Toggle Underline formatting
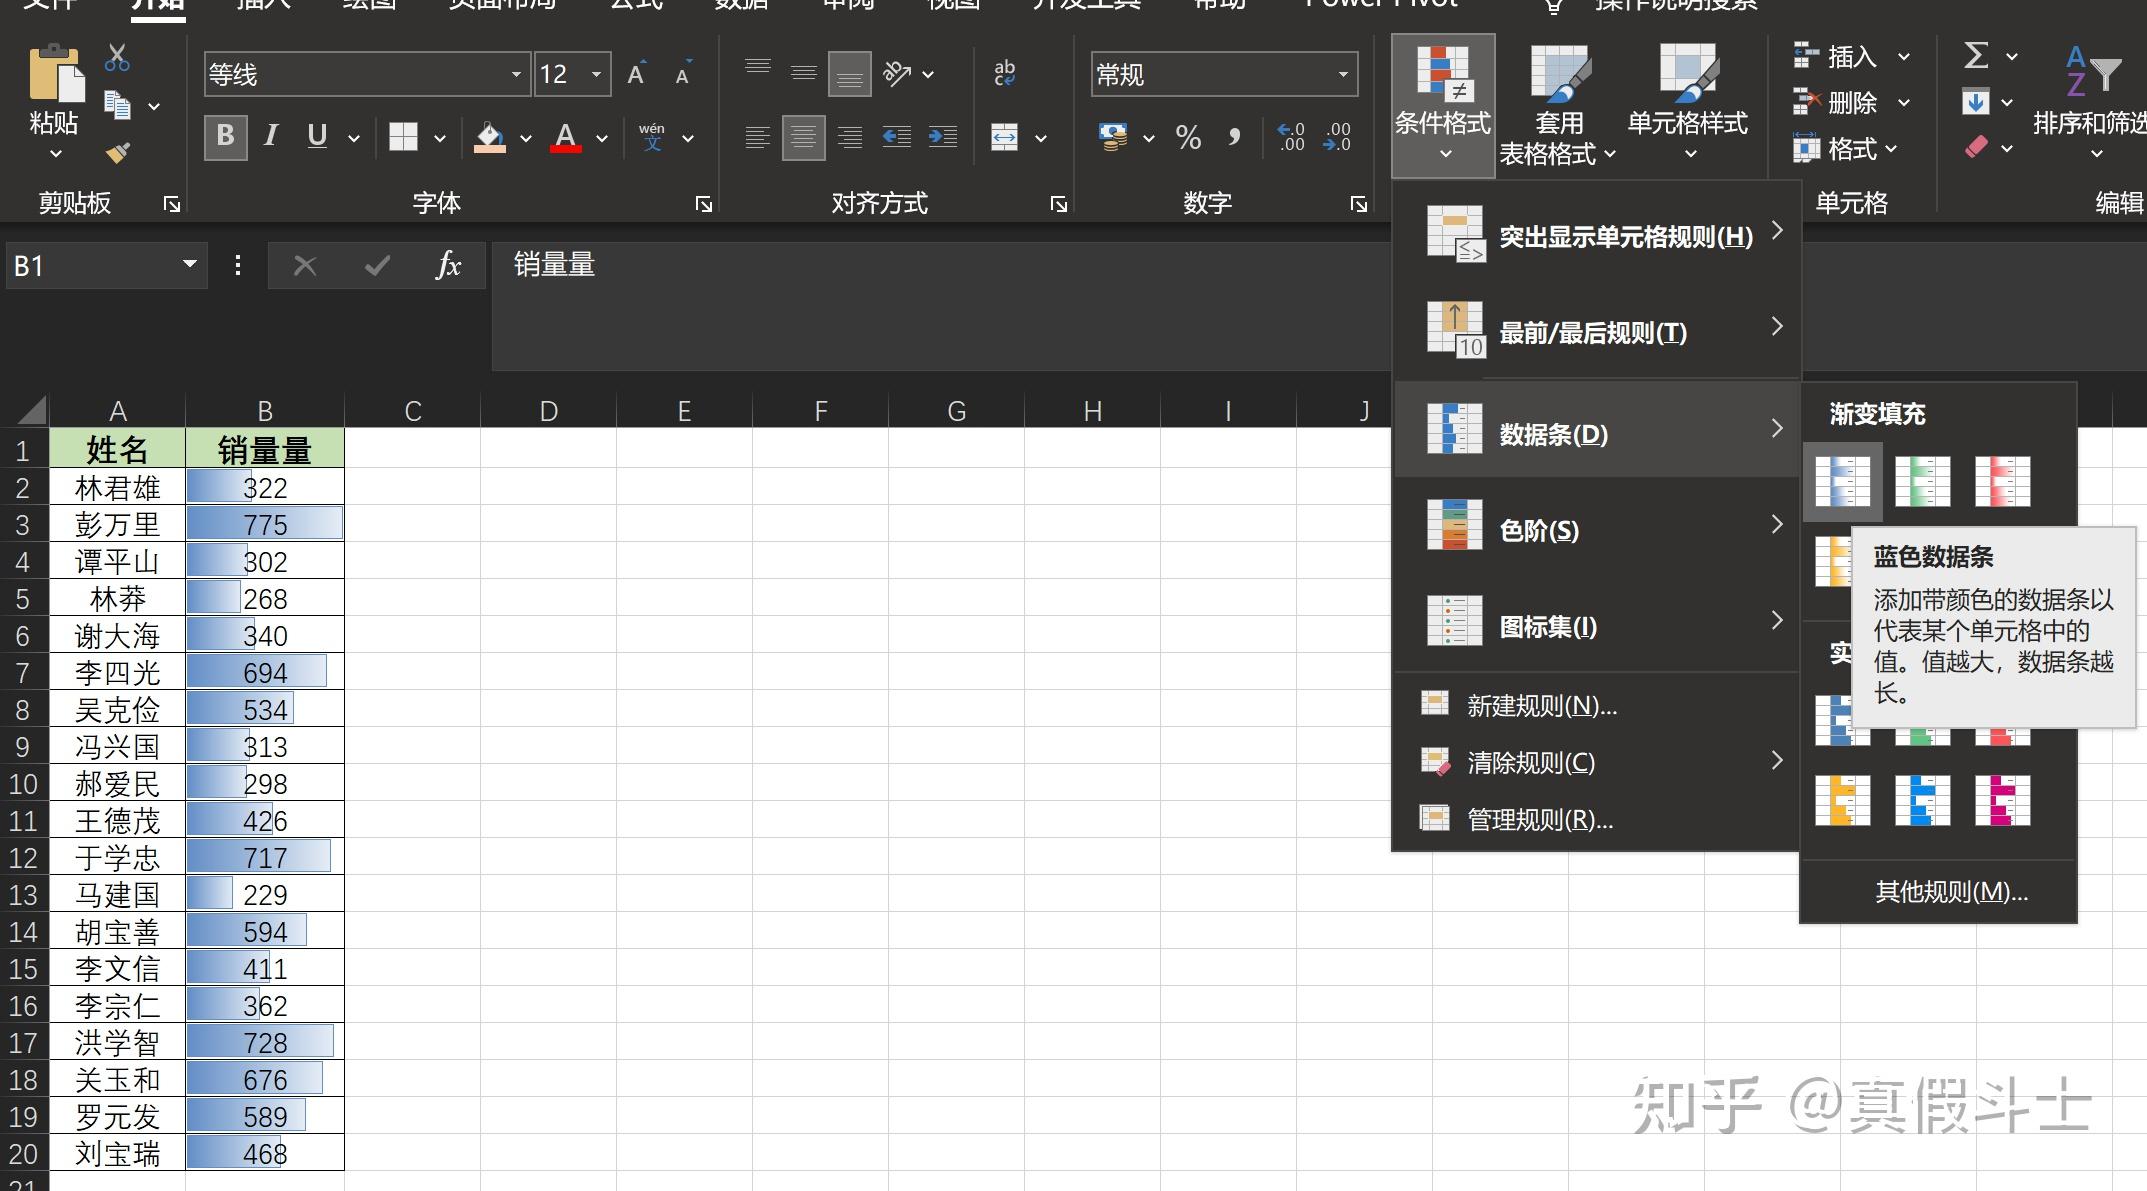Viewport: 2147px width, 1191px height. click(317, 136)
